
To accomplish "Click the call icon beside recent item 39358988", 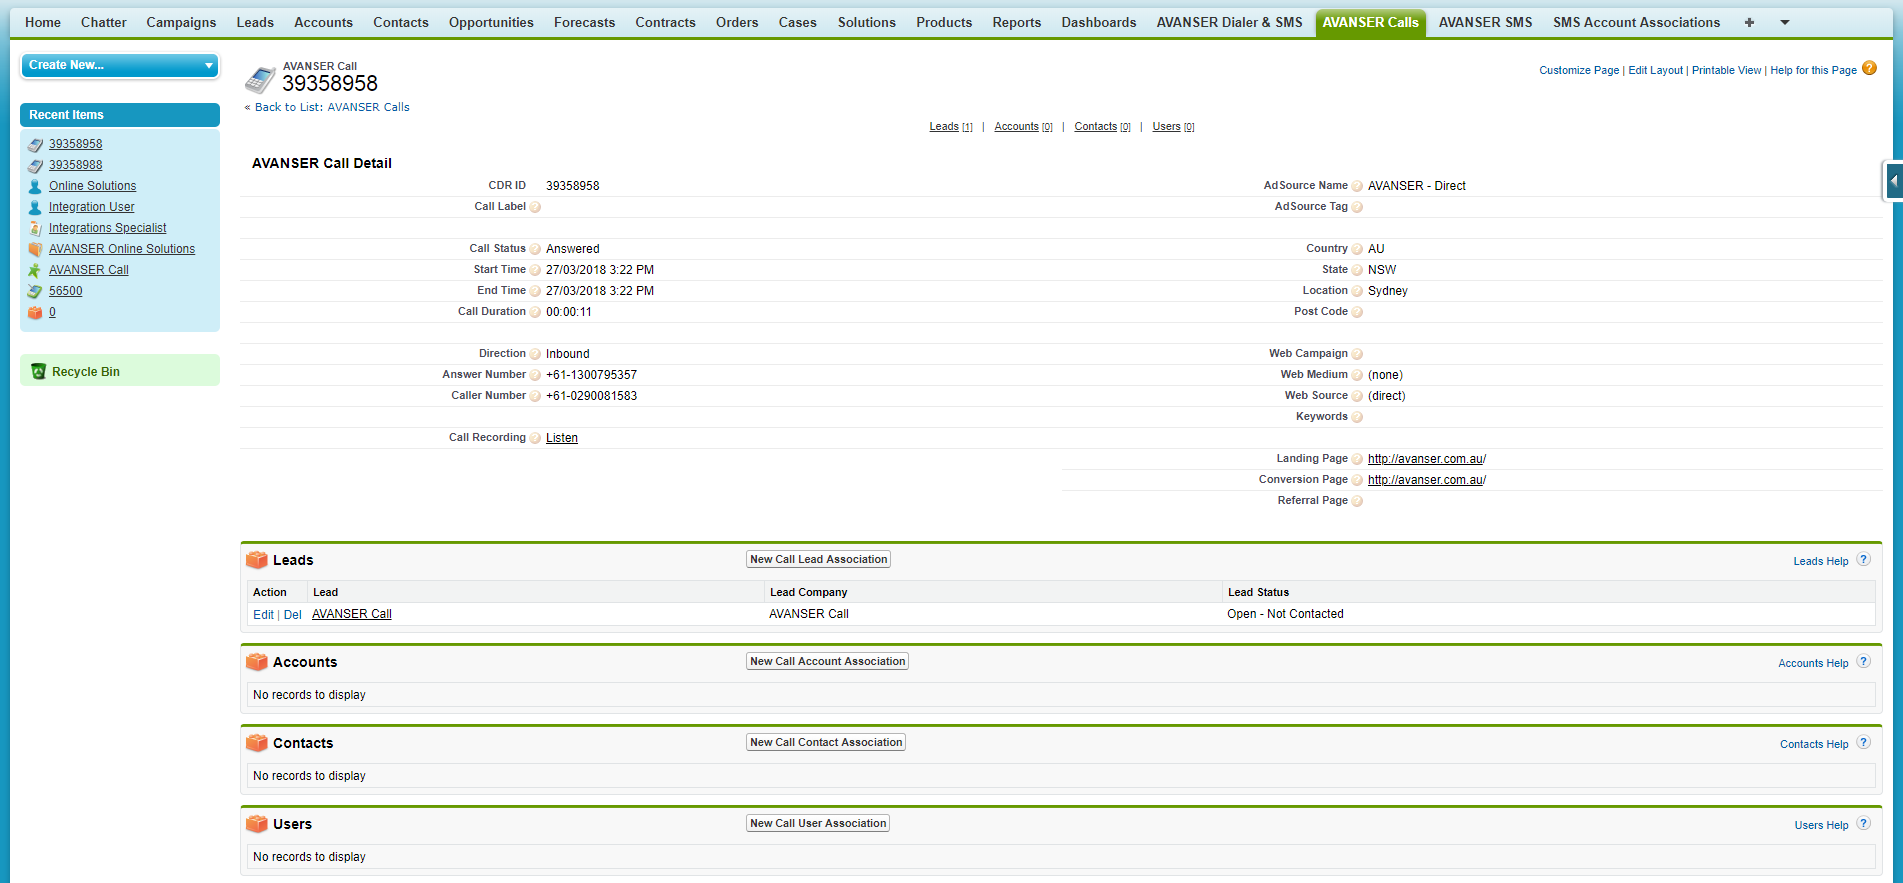I will (x=36, y=165).
